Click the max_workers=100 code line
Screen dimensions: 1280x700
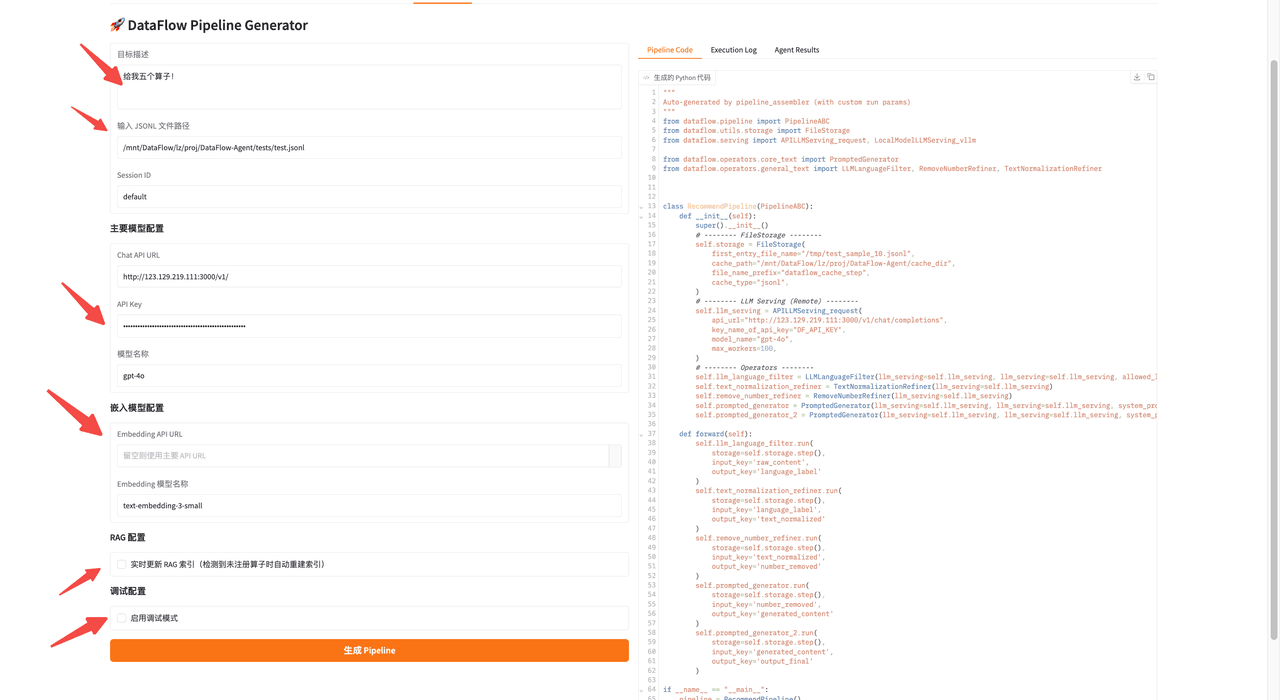(744, 349)
